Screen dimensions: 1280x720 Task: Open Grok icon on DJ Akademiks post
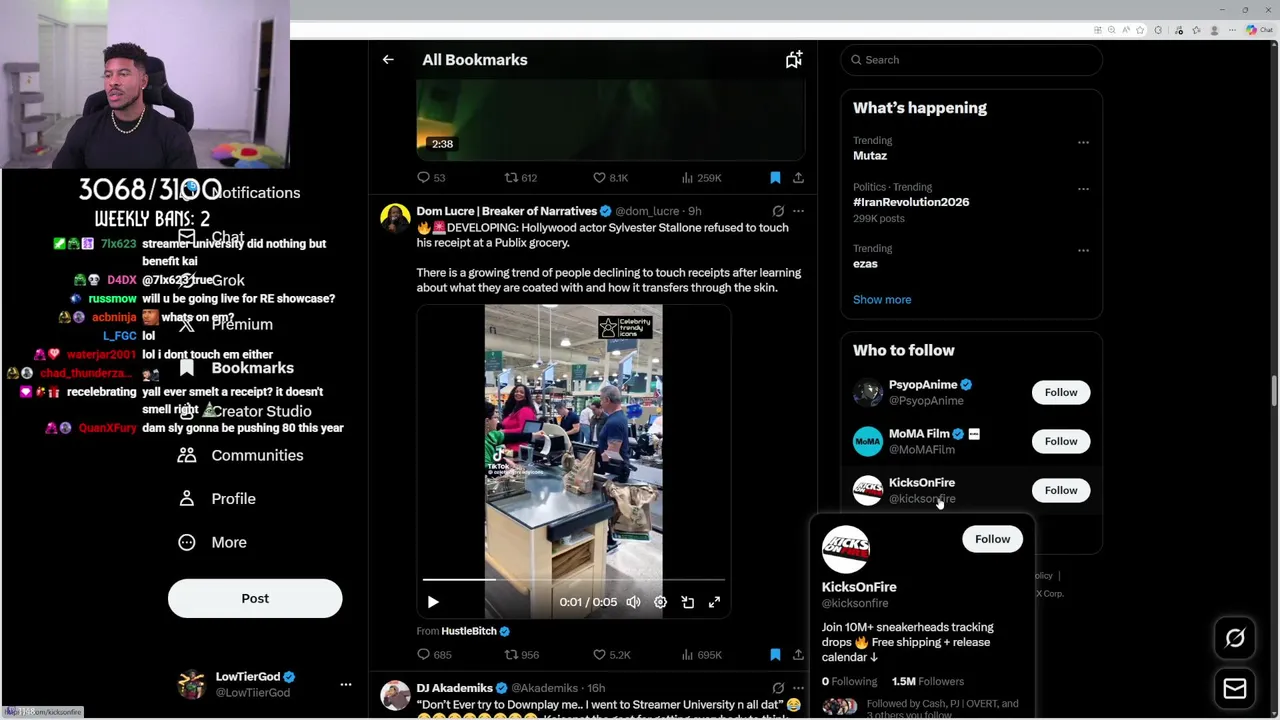[x=778, y=688]
